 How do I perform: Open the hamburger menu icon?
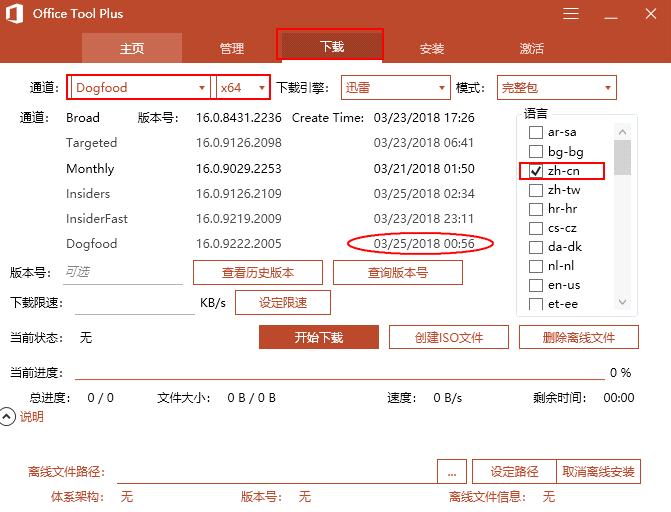click(570, 14)
